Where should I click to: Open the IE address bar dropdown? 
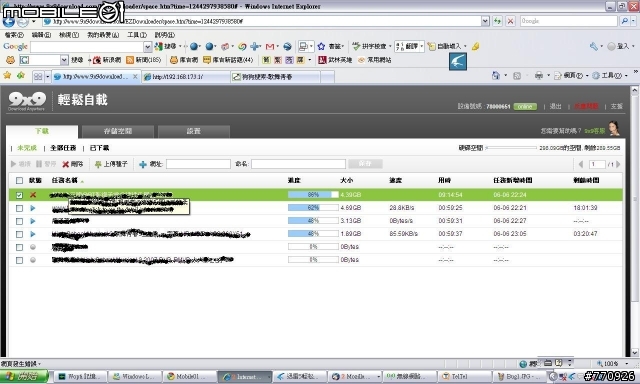[485, 21]
